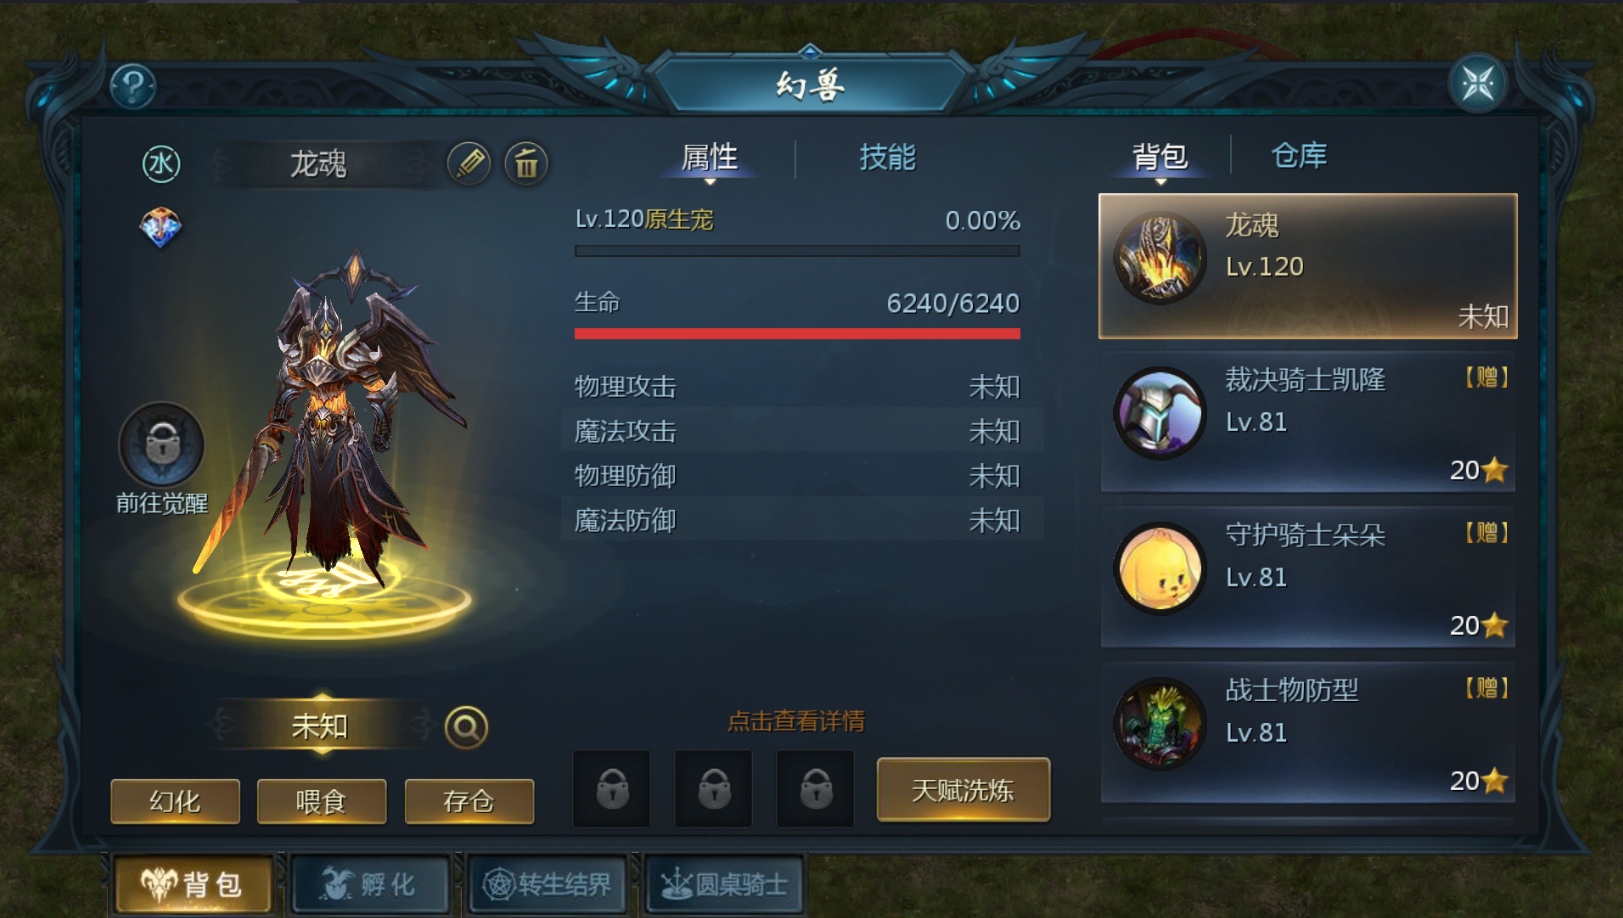Open the question mark help icon
This screenshot has height=918, width=1623.
click(x=133, y=87)
